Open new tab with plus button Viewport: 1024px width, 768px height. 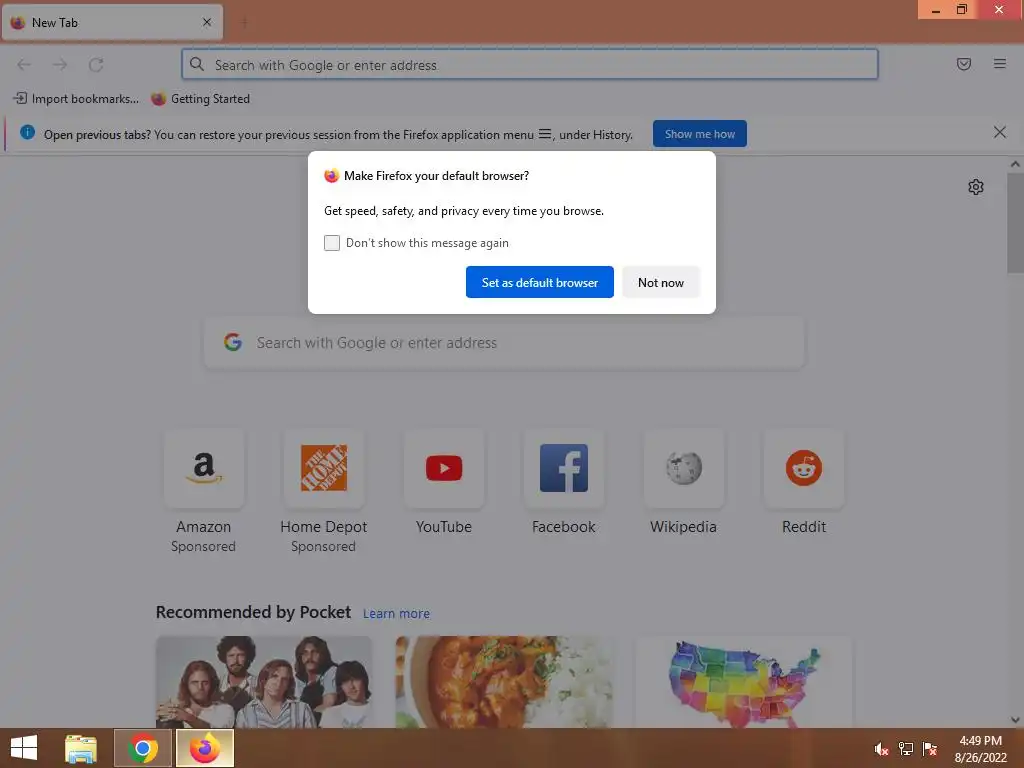point(244,23)
